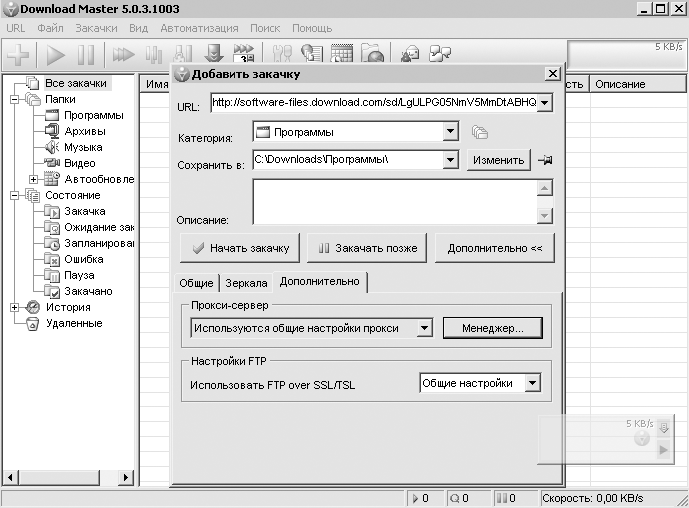Click Закачать позже button

pyautogui.click(x=367, y=248)
